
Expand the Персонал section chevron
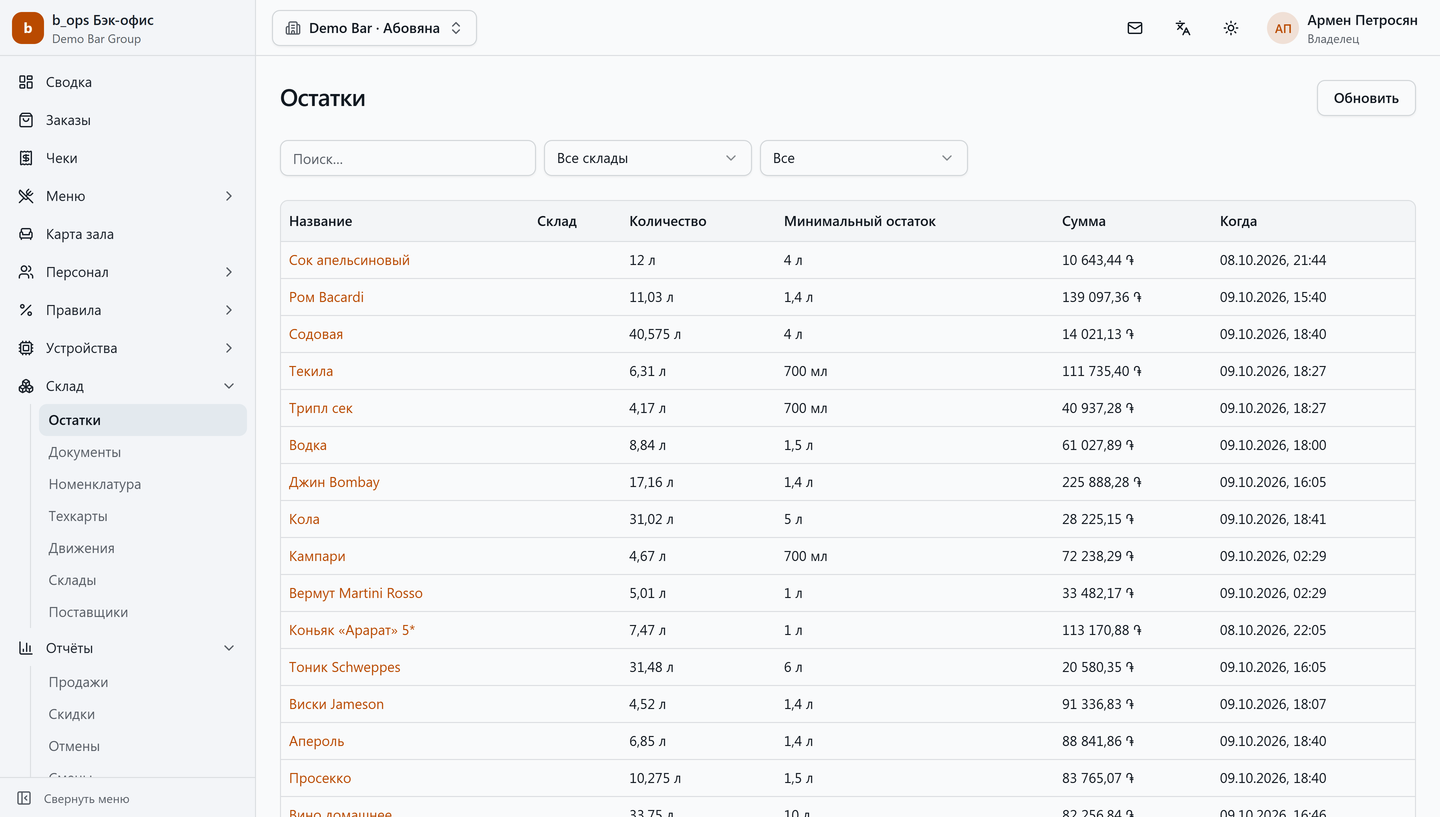click(229, 272)
